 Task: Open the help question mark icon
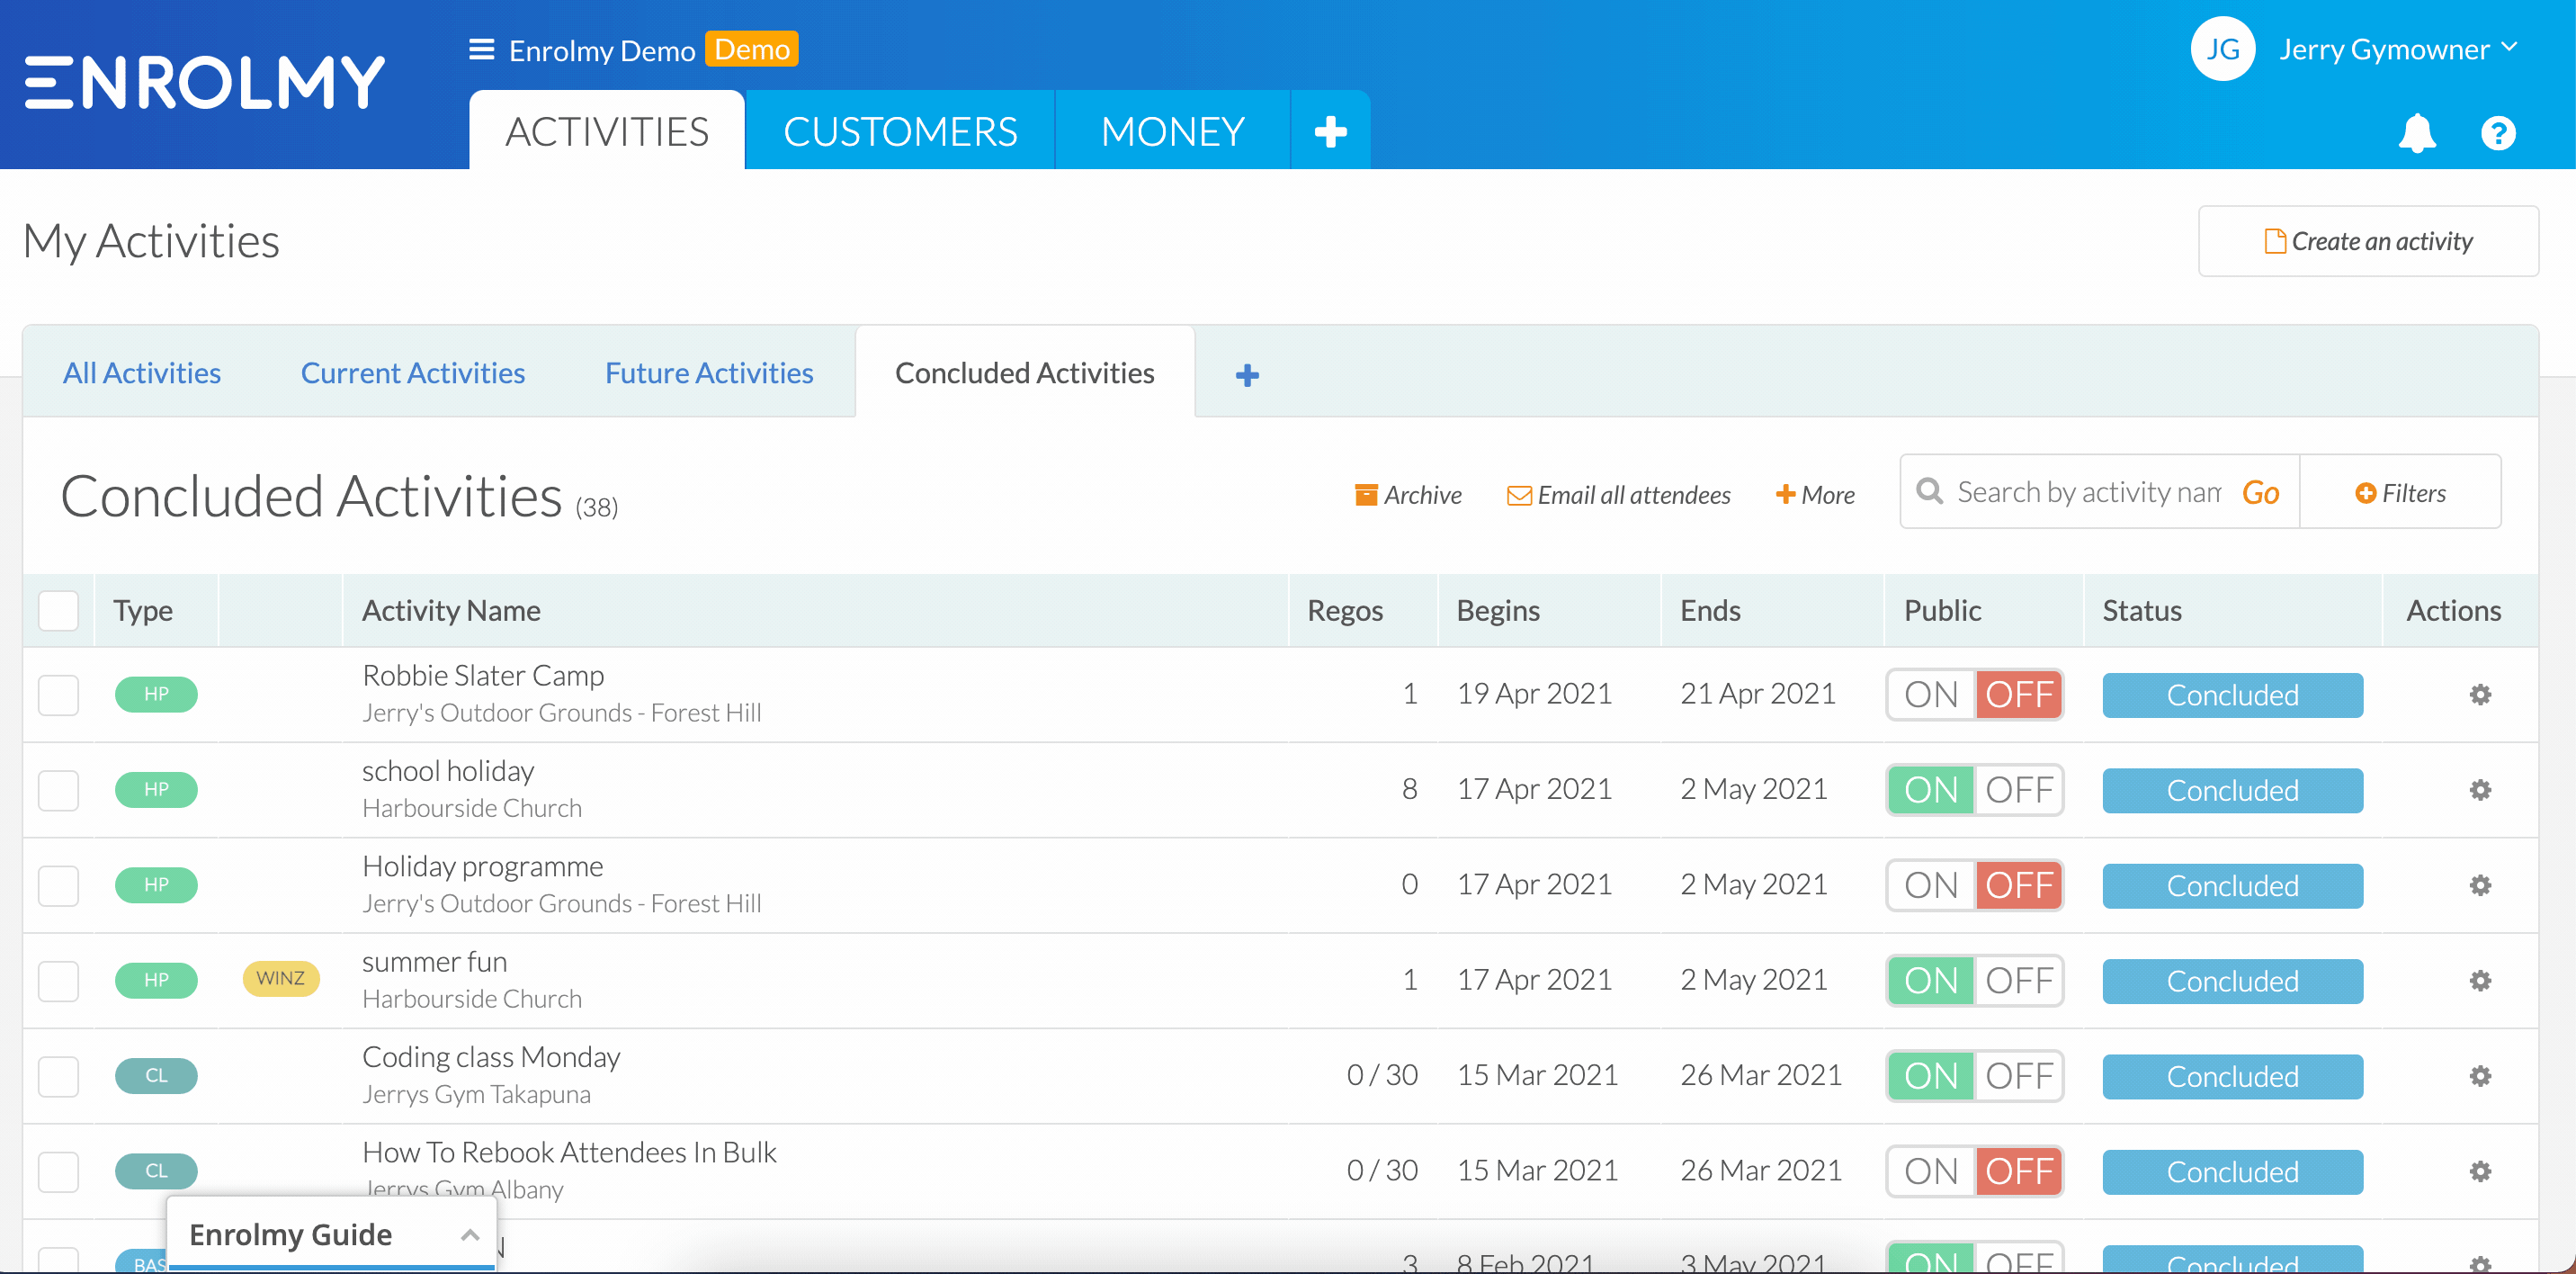tap(2498, 133)
